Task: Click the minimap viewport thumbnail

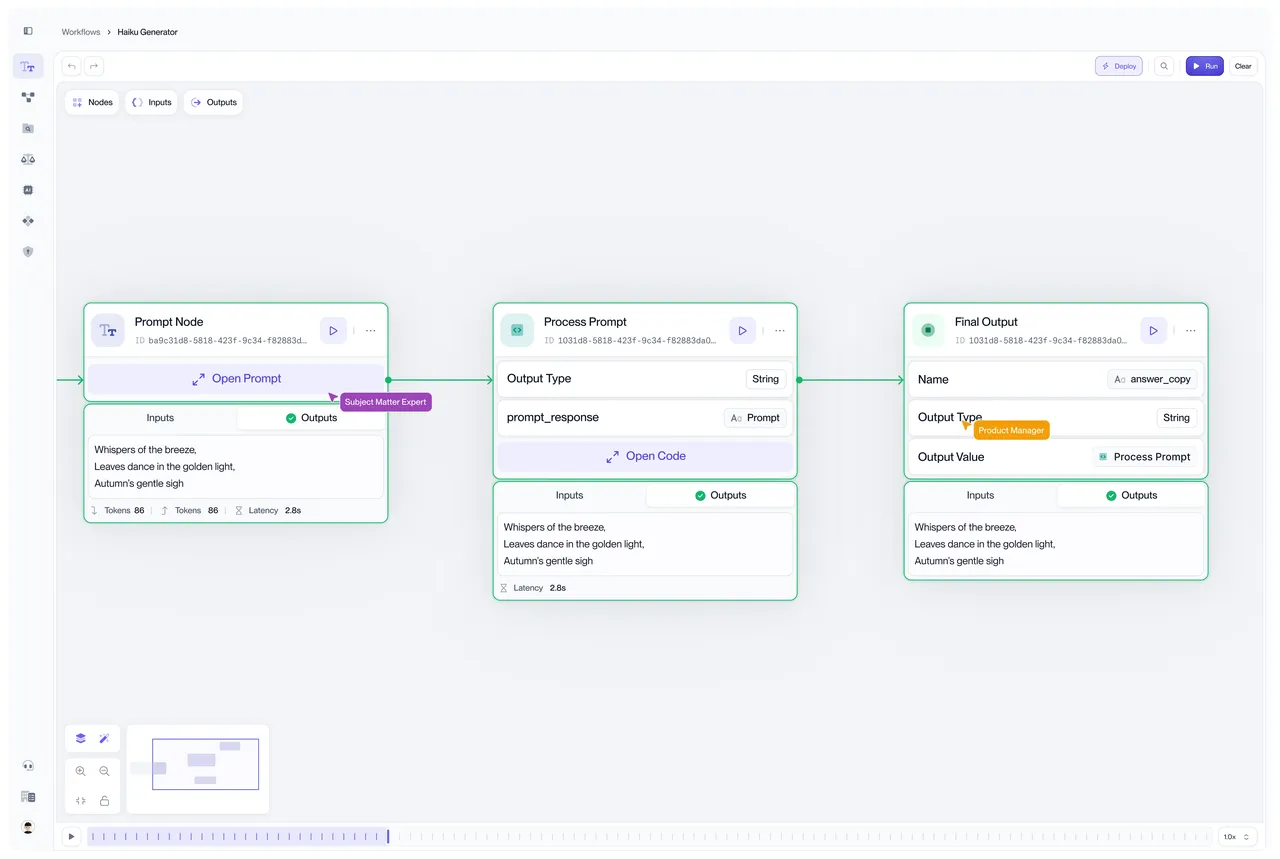Action: coord(205,764)
